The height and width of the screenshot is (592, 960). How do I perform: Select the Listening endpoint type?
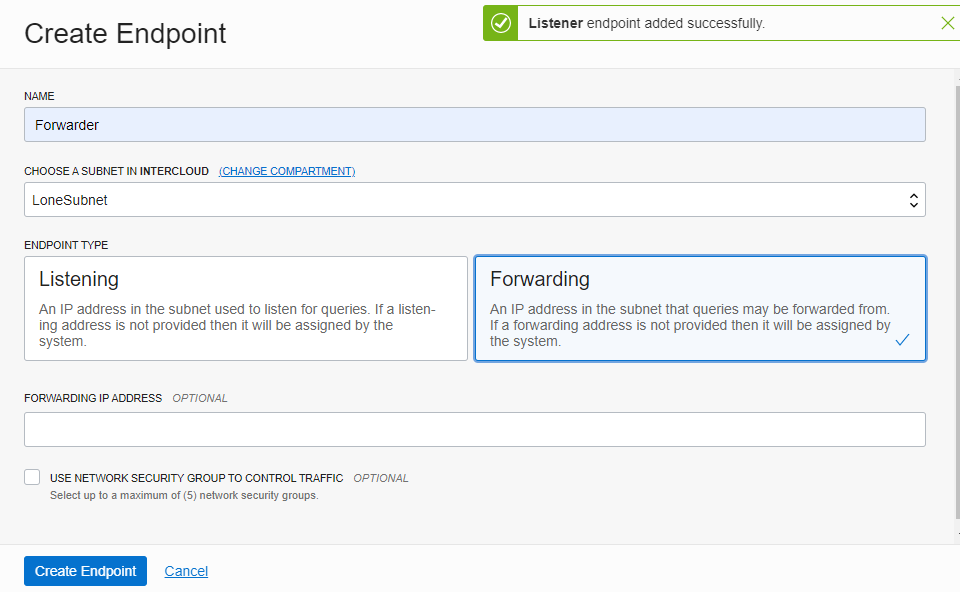pyautogui.click(x=246, y=308)
